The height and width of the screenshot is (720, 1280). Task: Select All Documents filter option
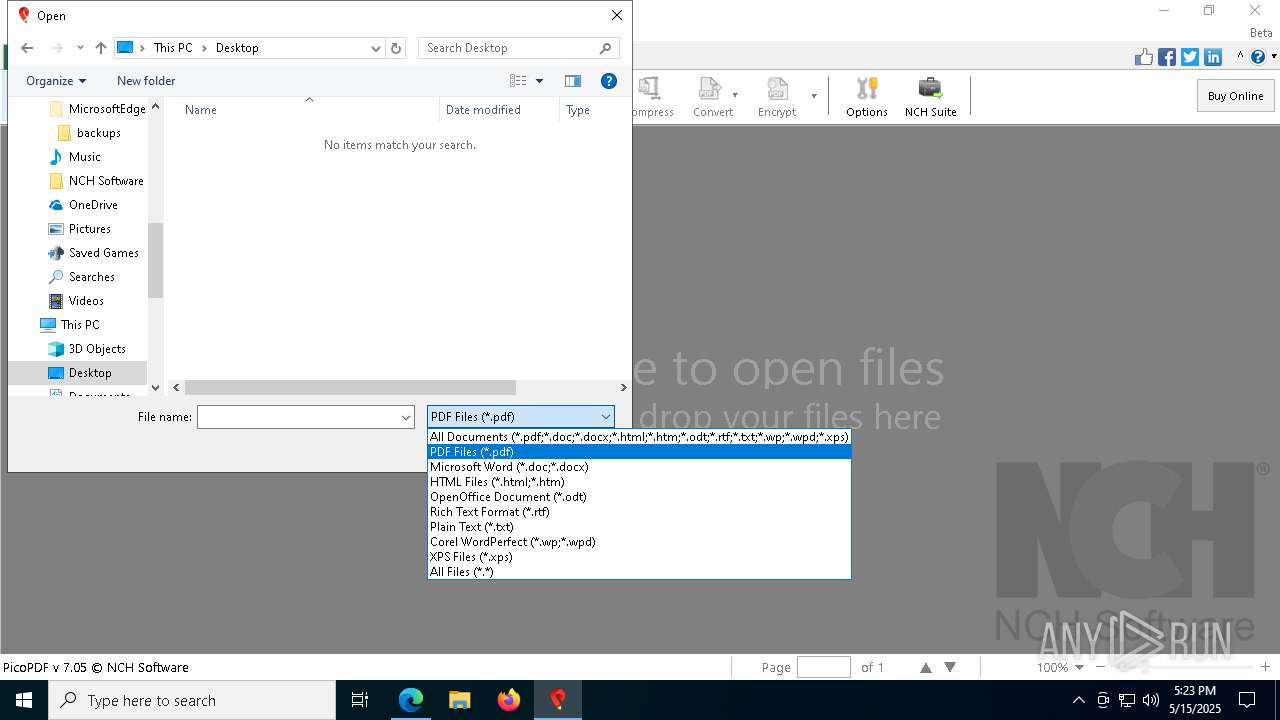tap(639, 437)
